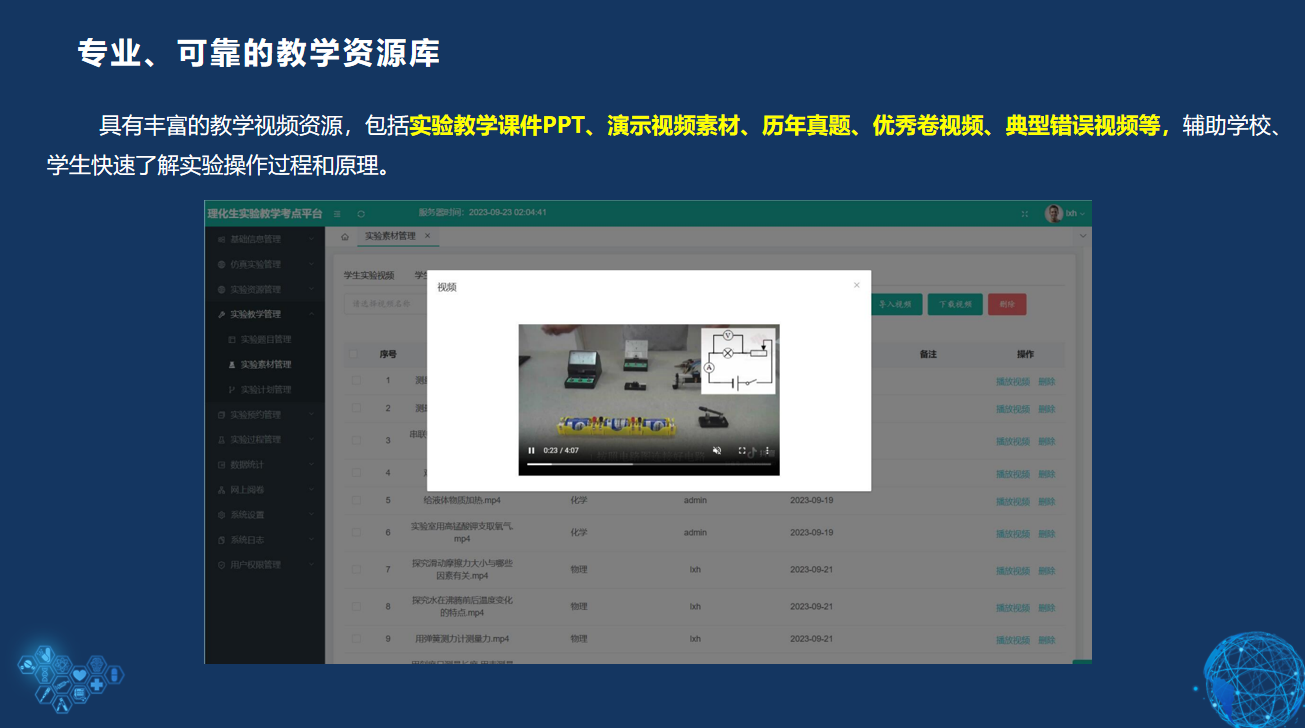Toggle page fullscreen icon near avatar
Viewport: 1305px width, 728px height.
tap(1024, 213)
